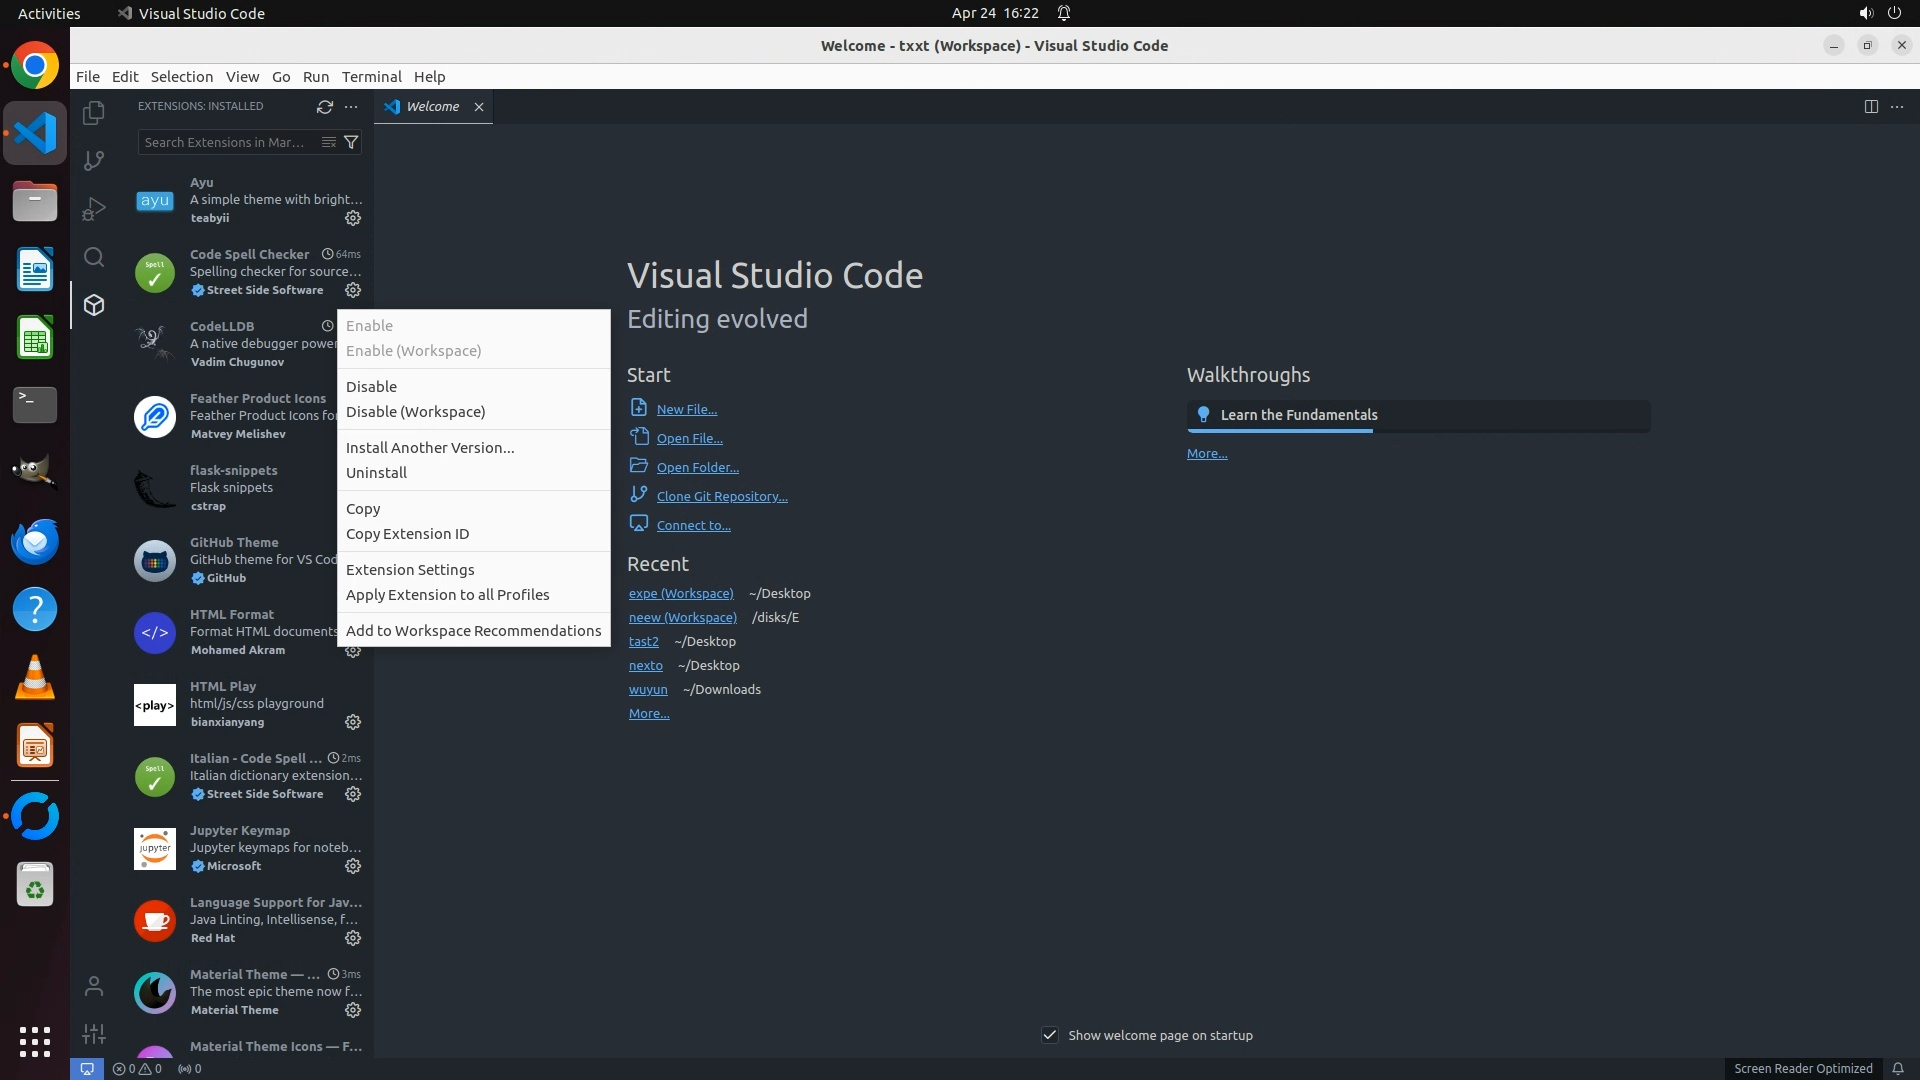Viewport: 1920px width, 1080px height.
Task: Split the editor to the right
Action: 1871,106
